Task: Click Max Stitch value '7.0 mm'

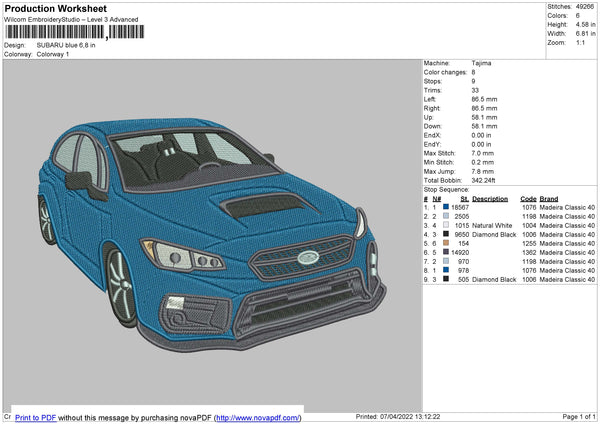Action: pyautogui.click(x=483, y=153)
